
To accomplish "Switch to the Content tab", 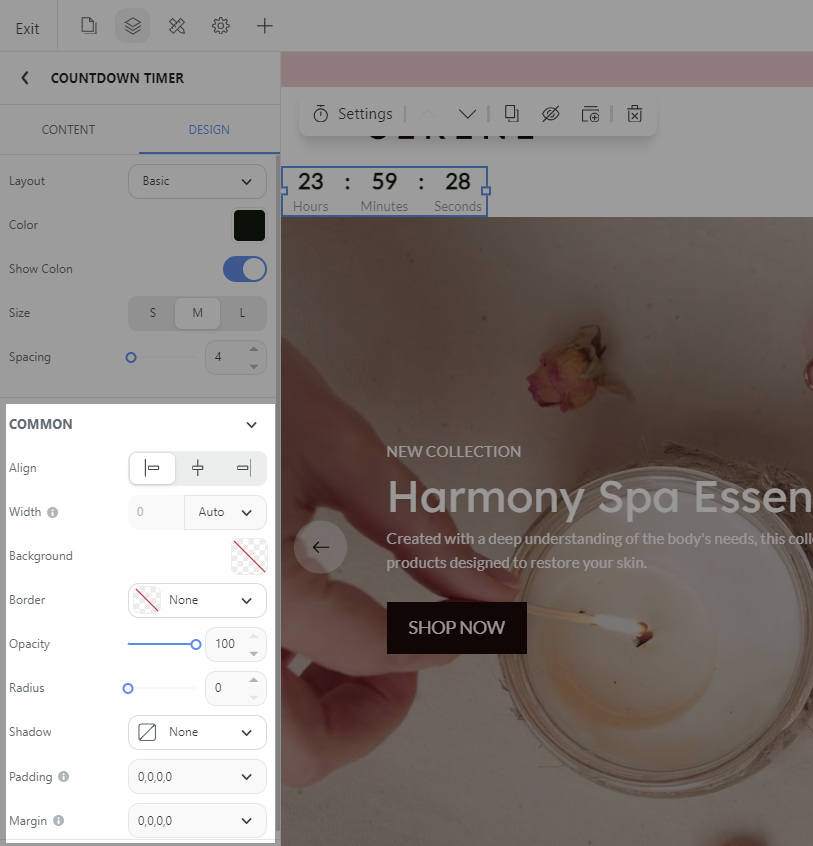I will (68, 130).
